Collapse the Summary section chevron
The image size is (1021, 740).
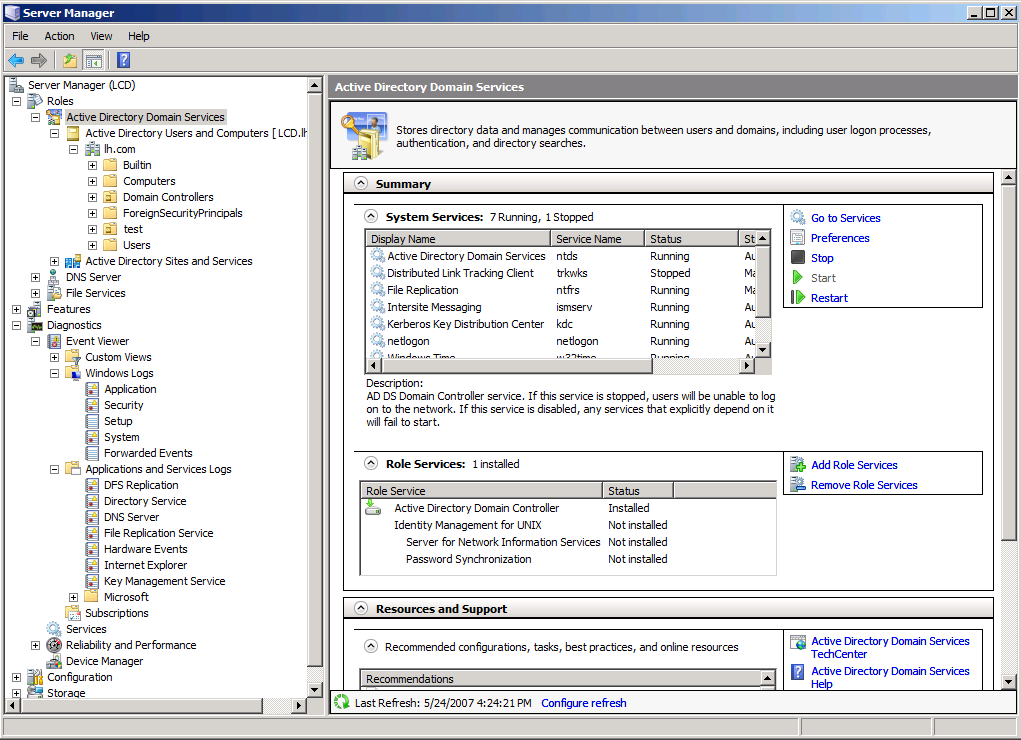click(361, 183)
